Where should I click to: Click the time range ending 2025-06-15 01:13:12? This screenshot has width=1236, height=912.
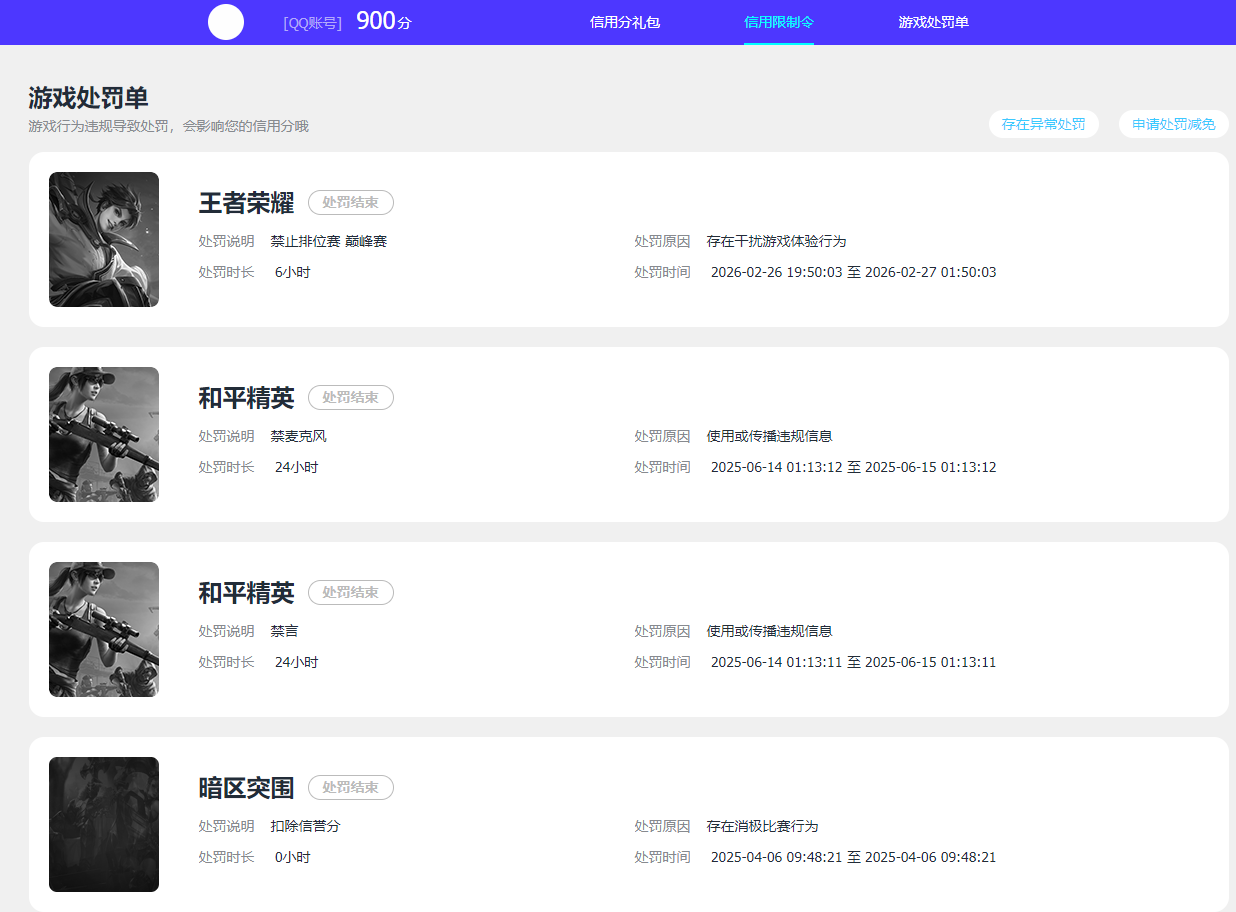854,467
